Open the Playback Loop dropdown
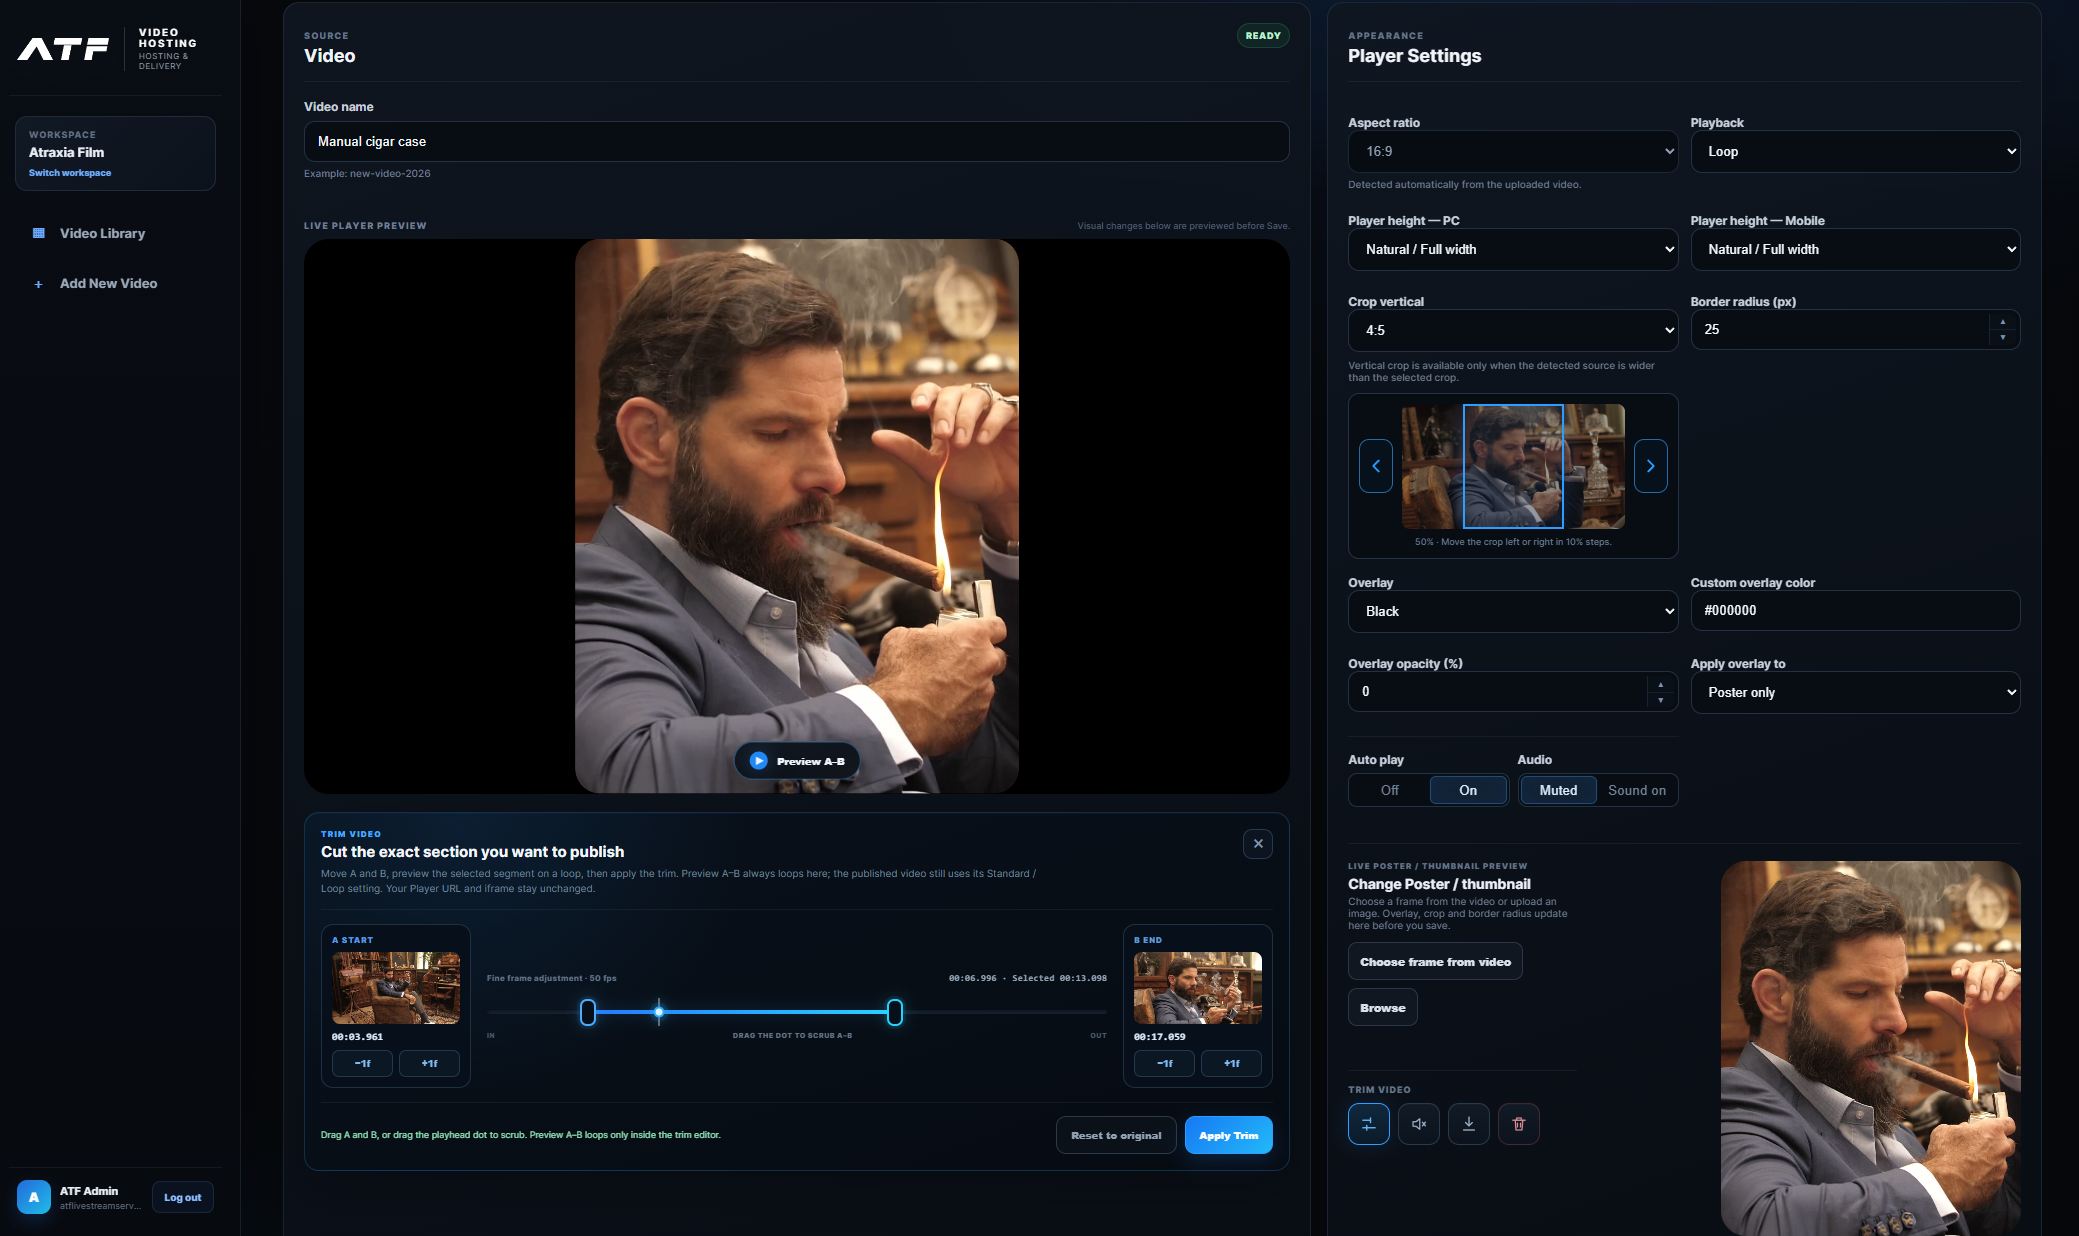This screenshot has width=2079, height=1236. (1855, 152)
